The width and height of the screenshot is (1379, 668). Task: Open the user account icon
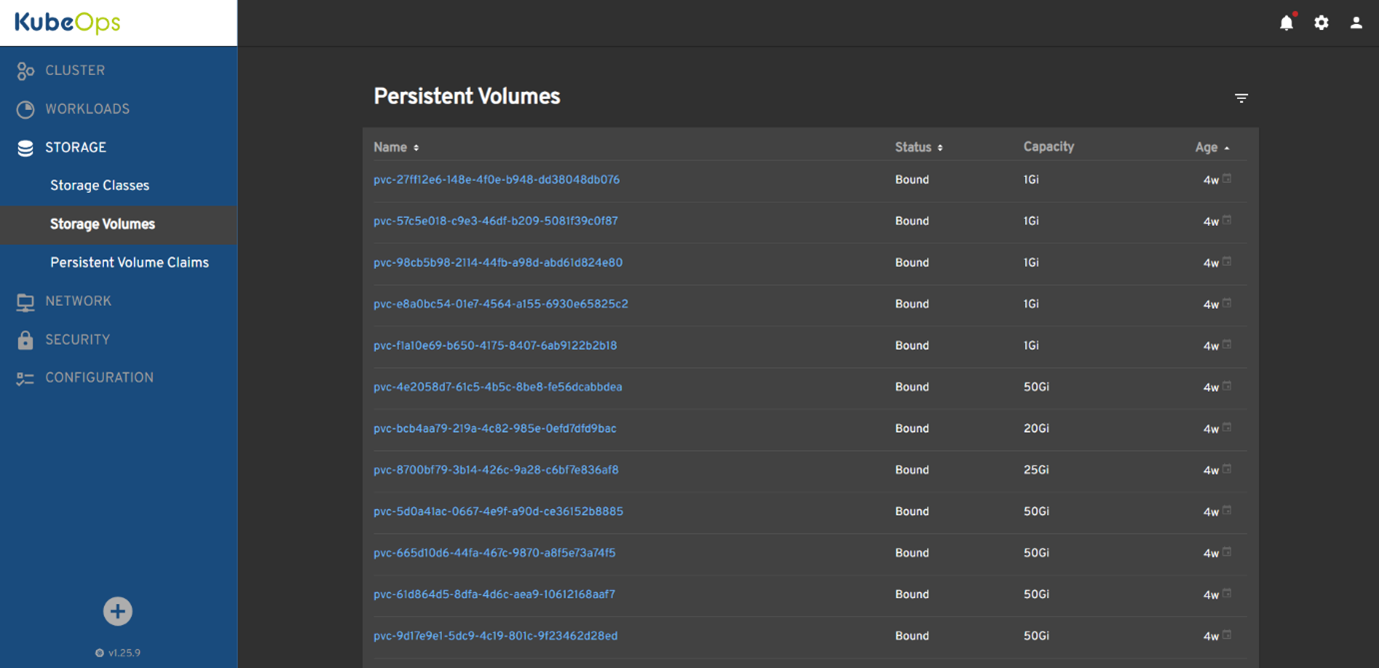point(1356,22)
